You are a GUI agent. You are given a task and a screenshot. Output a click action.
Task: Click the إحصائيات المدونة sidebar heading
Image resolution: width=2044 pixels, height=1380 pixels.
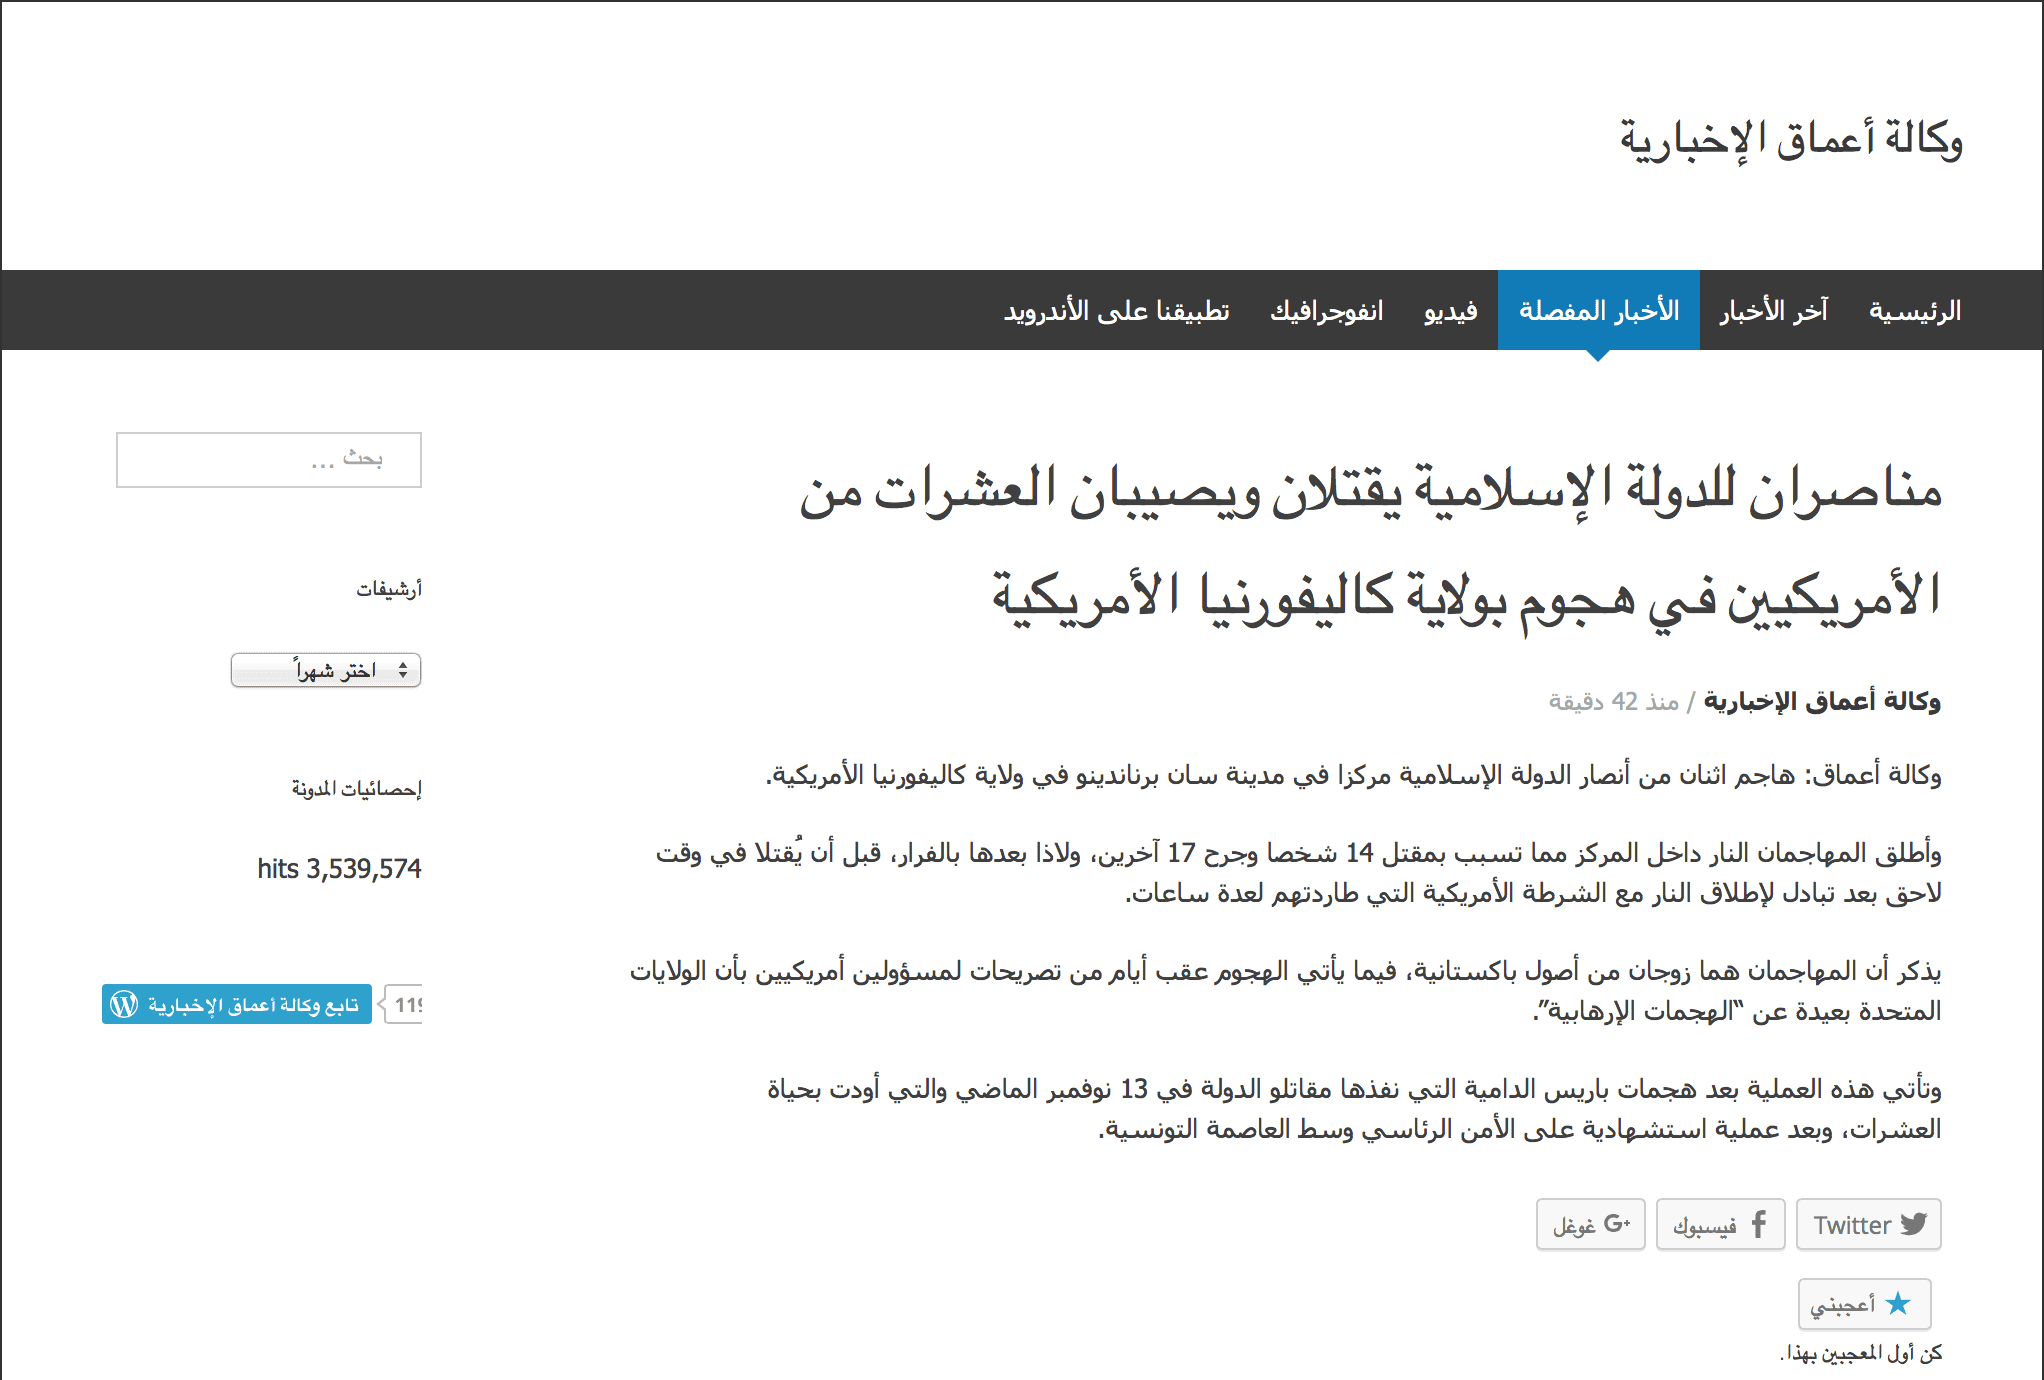[356, 789]
